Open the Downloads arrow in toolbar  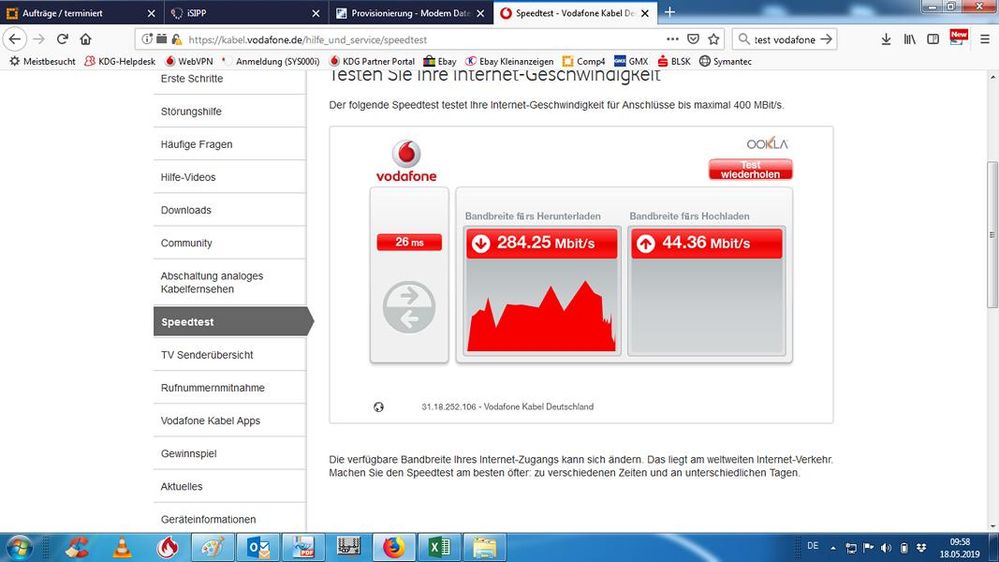[886, 39]
